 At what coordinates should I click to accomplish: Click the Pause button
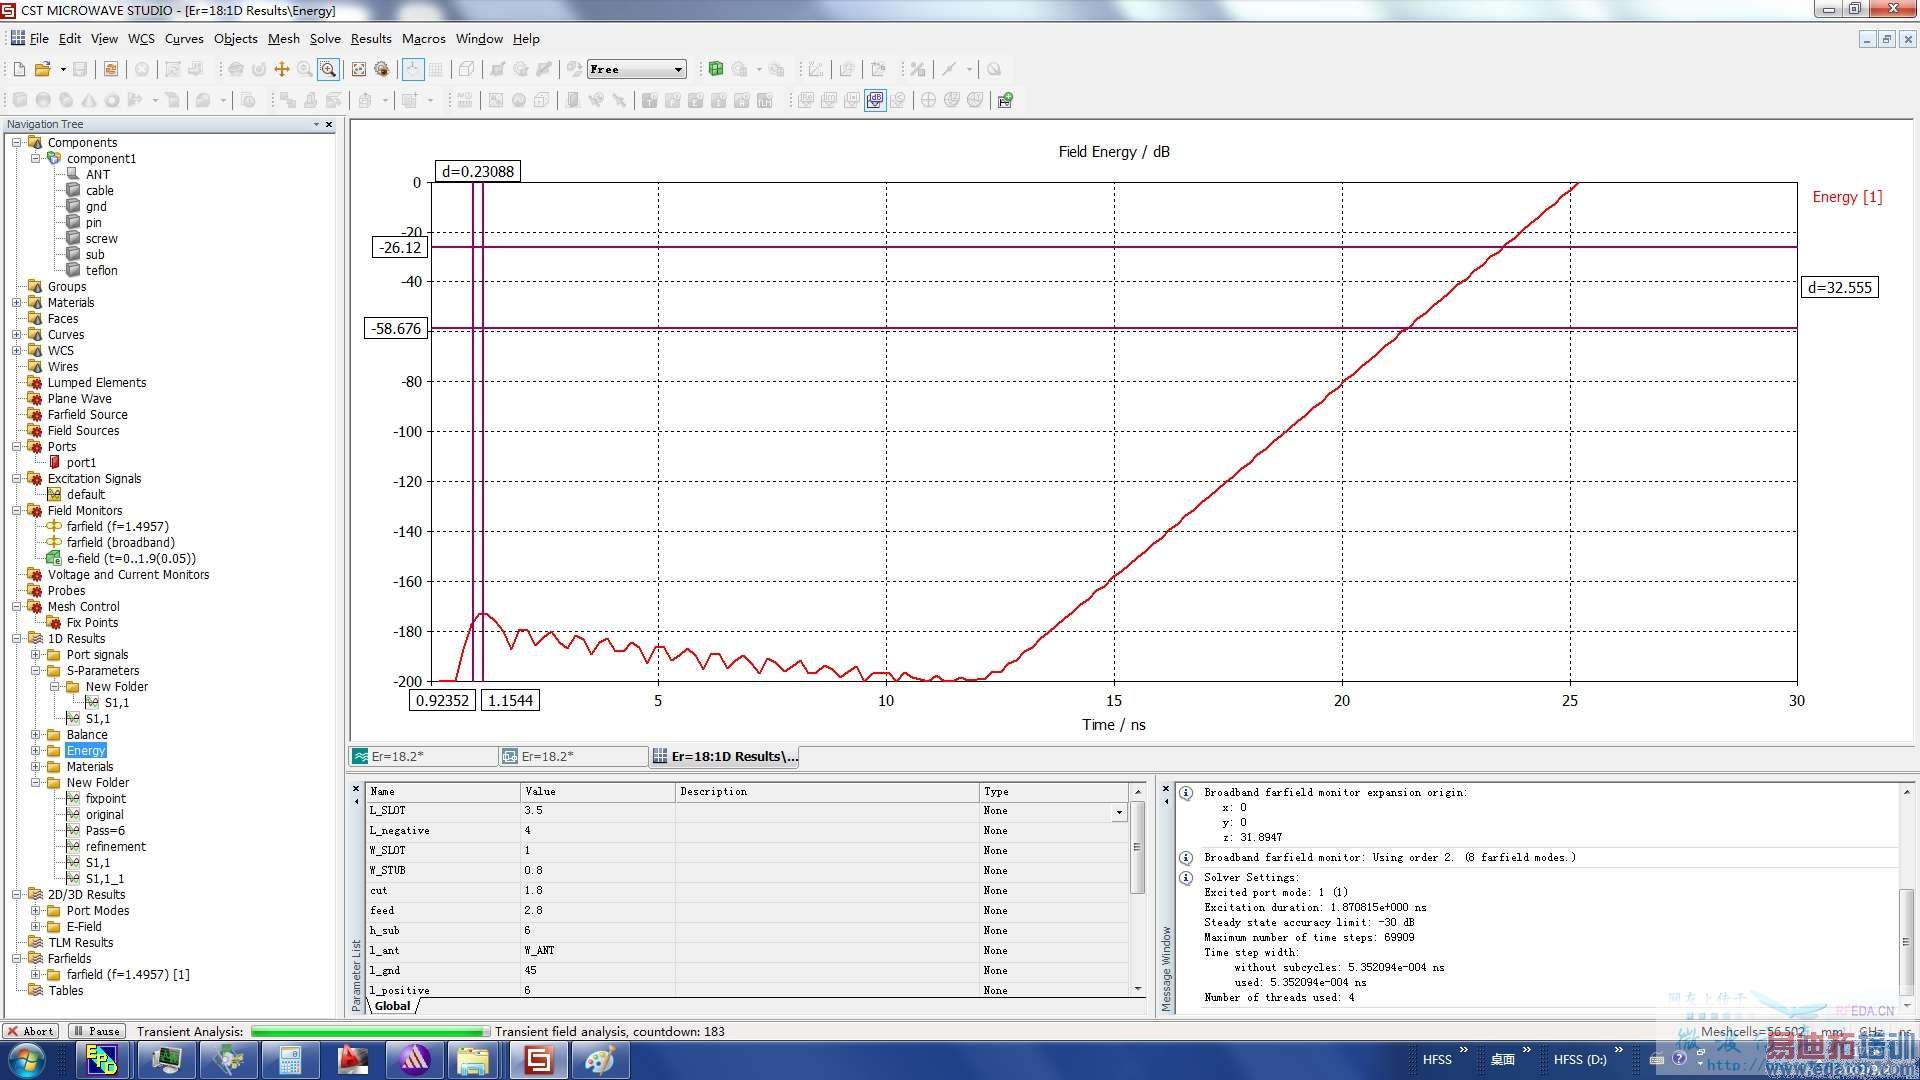point(96,1031)
